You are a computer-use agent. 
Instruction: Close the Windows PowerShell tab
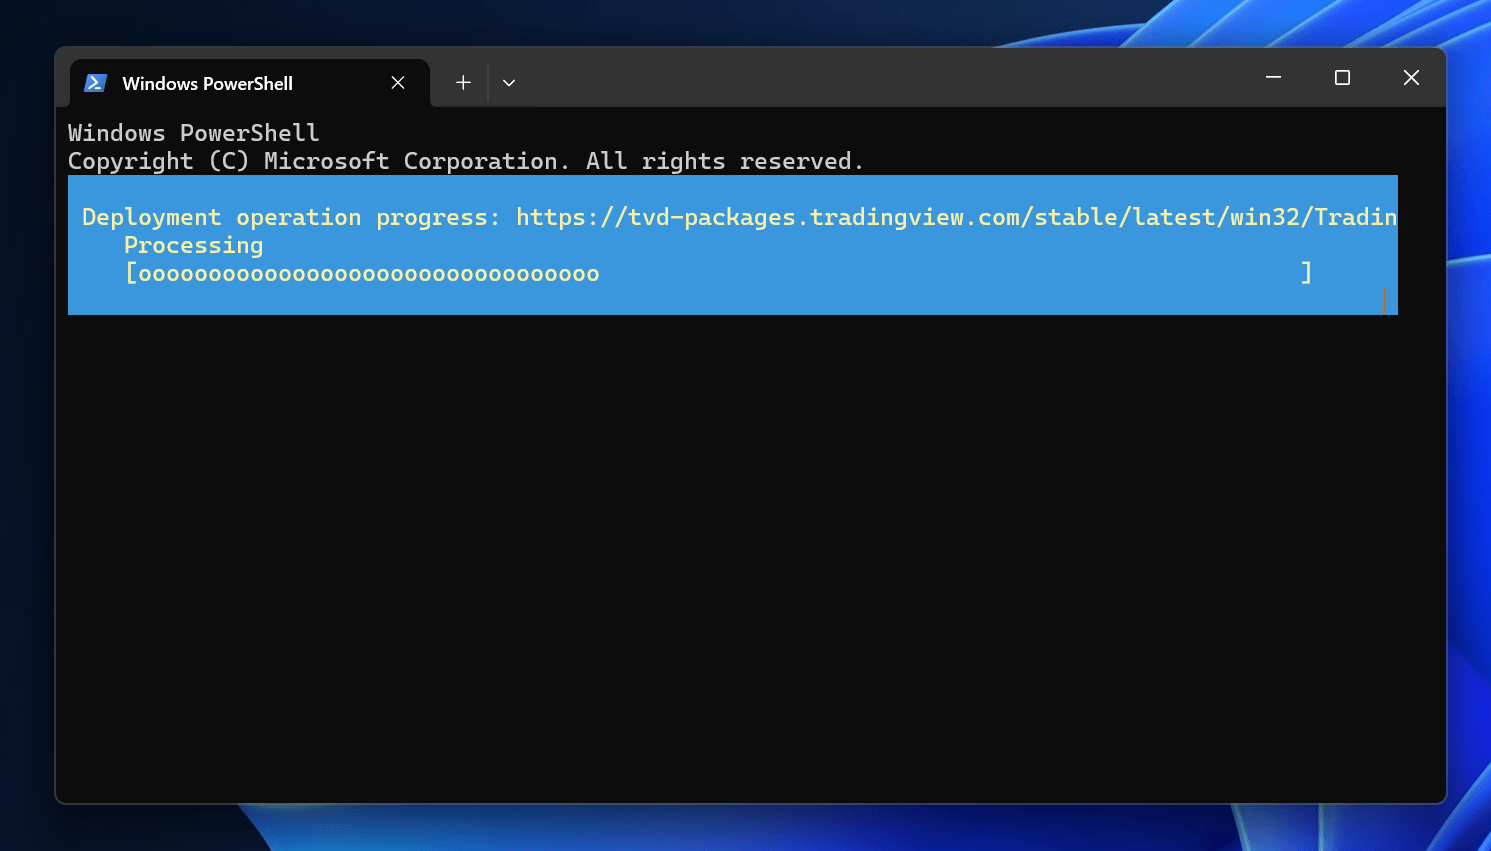pos(398,83)
